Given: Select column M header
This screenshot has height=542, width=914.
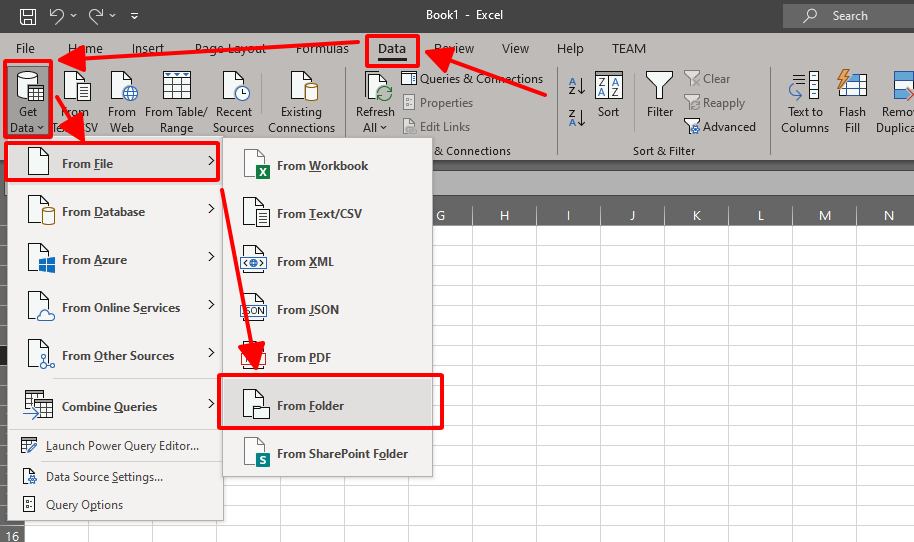Looking at the screenshot, I should coord(825,216).
